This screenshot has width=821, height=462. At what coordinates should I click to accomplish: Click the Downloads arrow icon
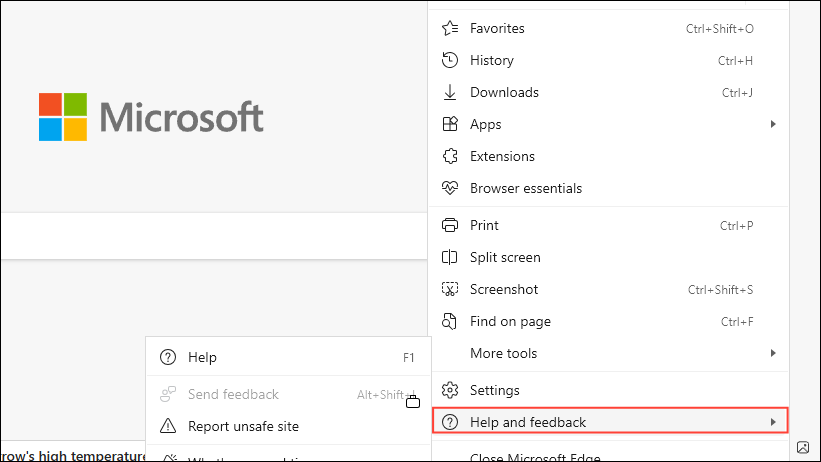coord(450,93)
